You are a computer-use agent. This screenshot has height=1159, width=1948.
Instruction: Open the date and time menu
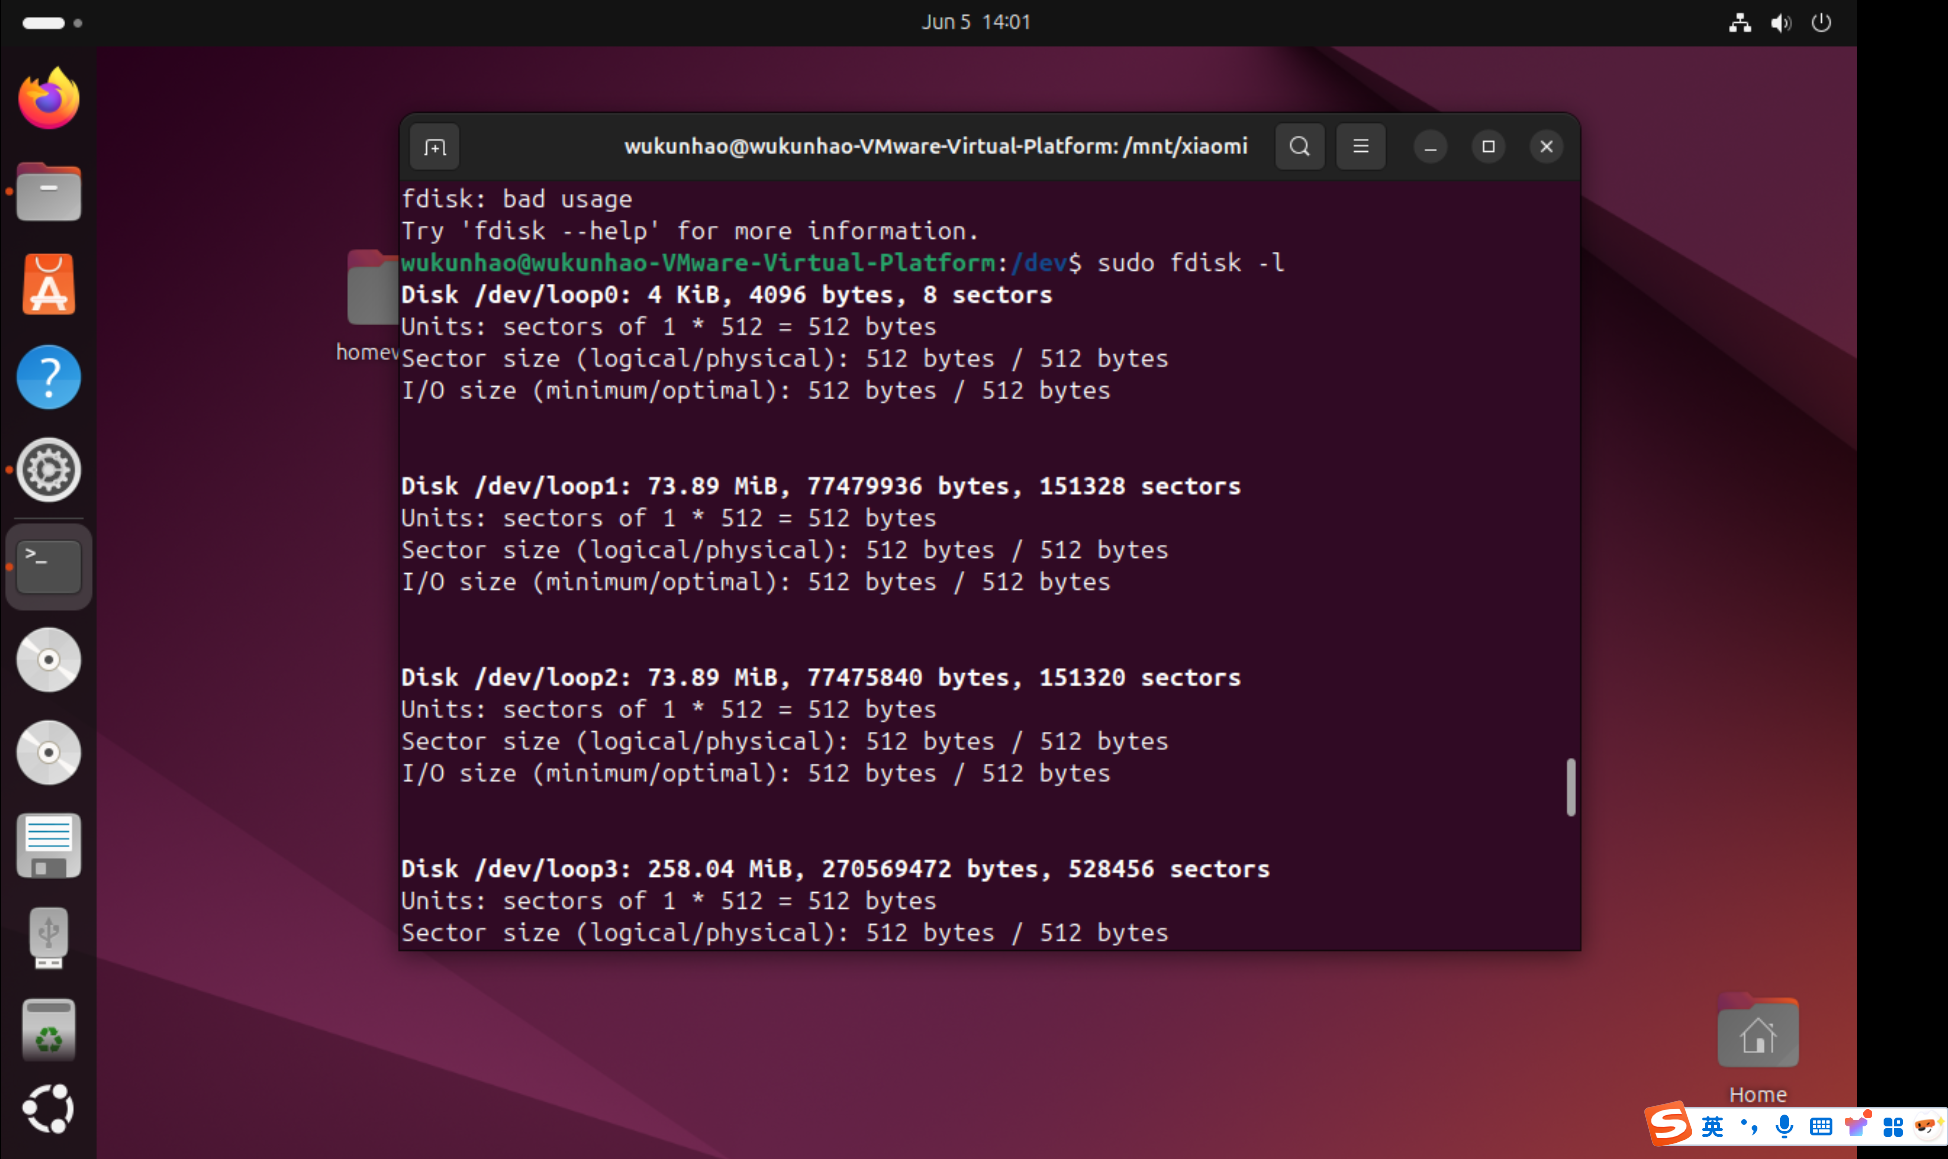(975, 22)
